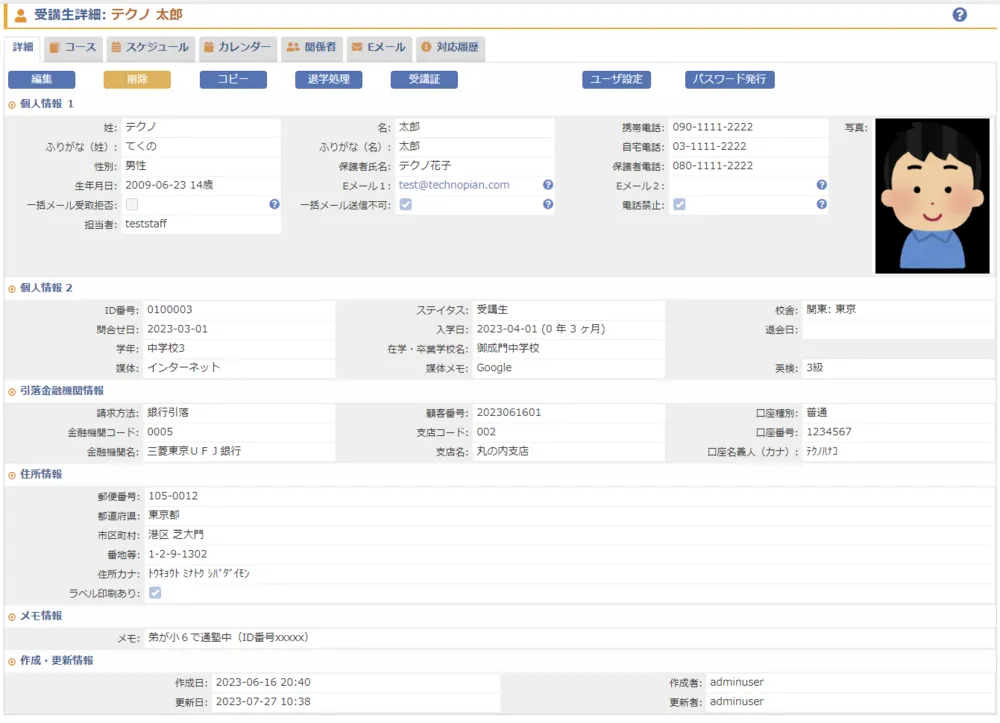Click the コピー button
This screenshot has width=1000, height=723.
point(233,79)
